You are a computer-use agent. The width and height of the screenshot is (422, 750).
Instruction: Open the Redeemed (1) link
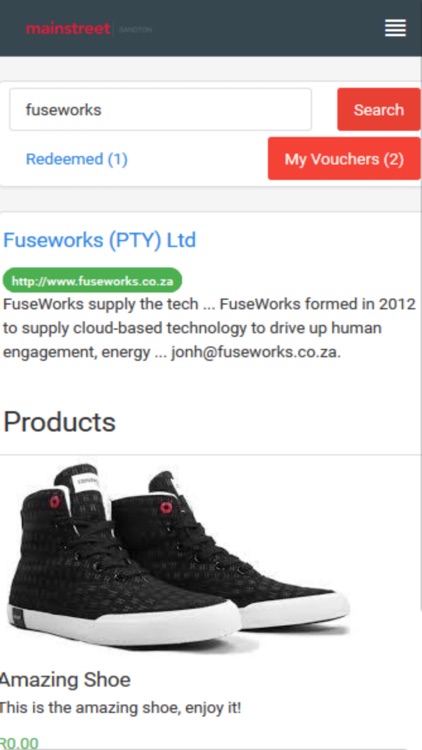(x=77, y=159)
